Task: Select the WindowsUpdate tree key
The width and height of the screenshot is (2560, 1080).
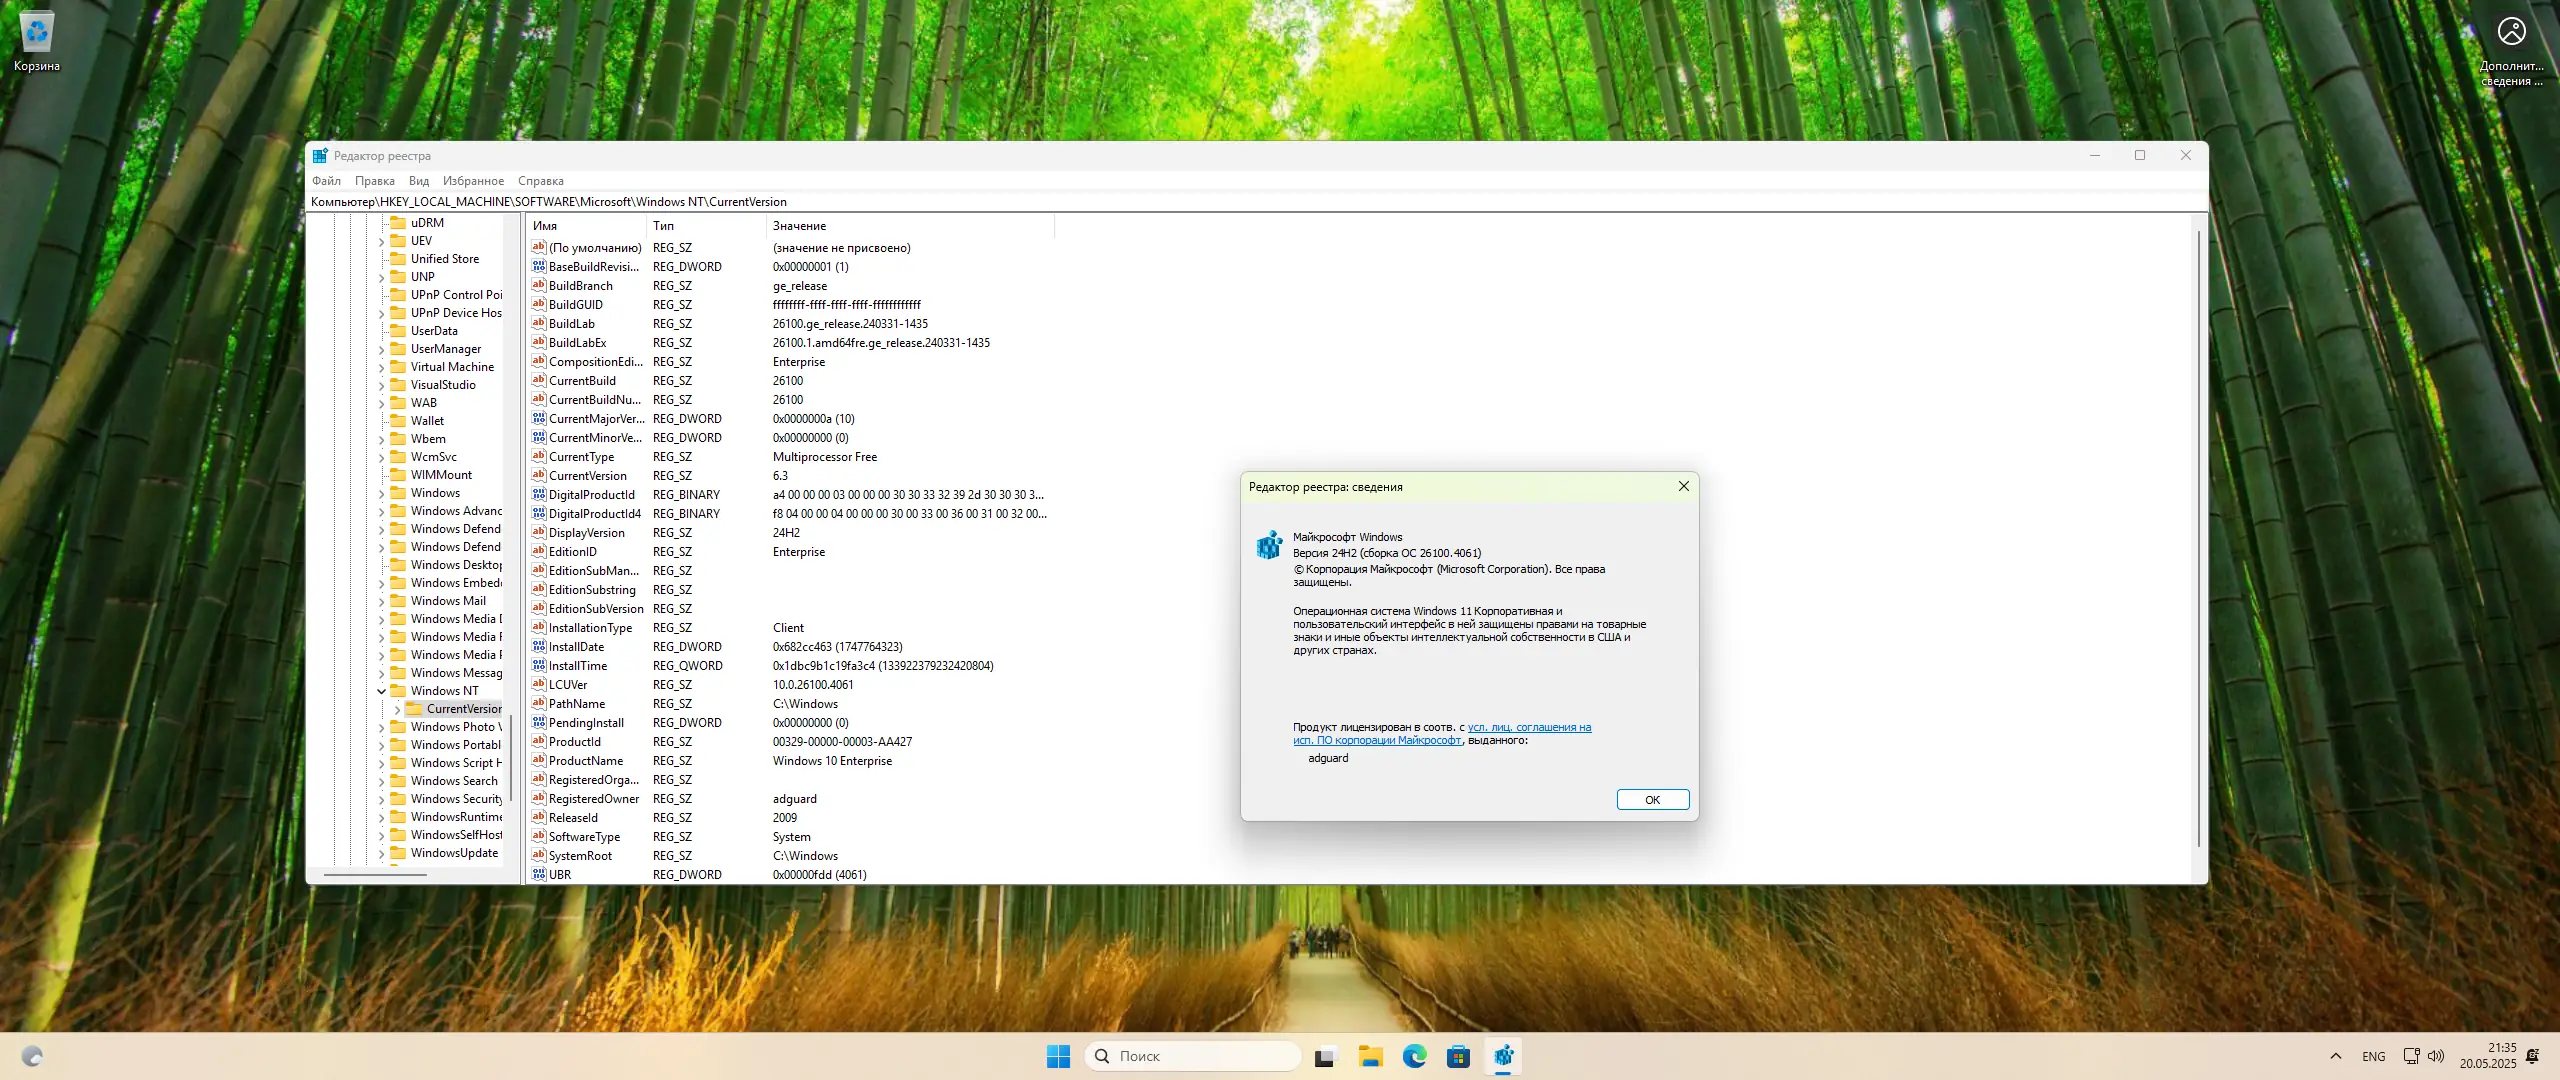Action: coord(454,853)
